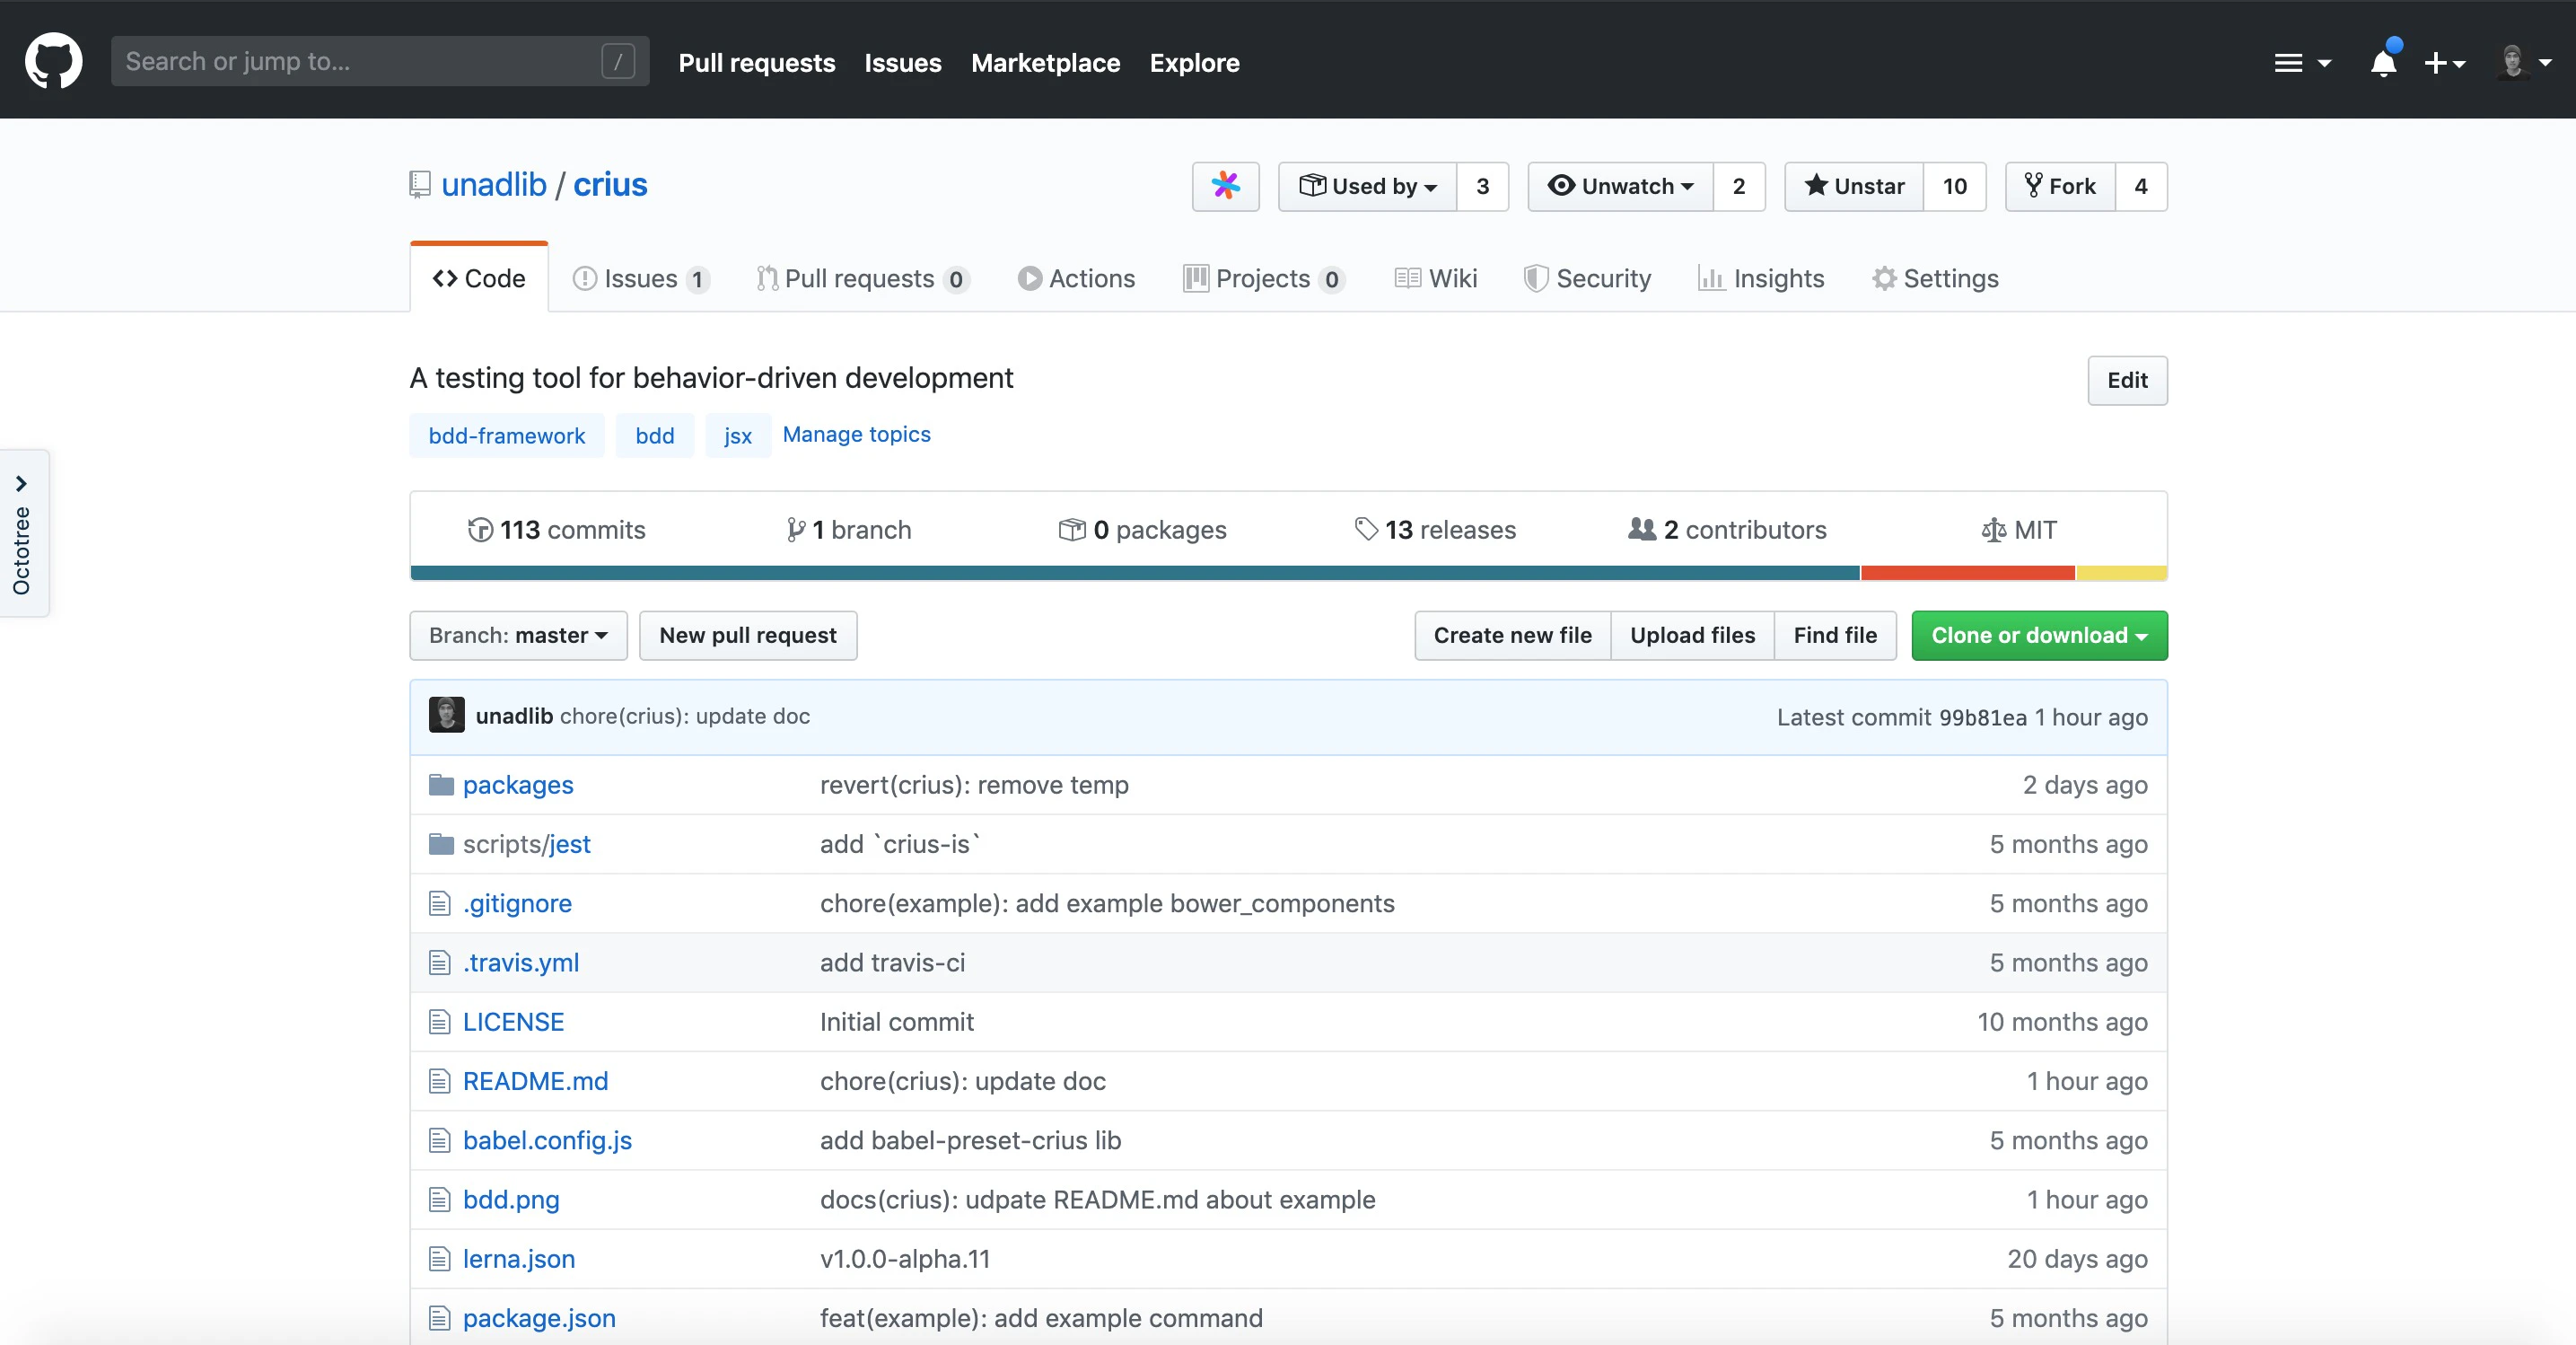Click the commit author avatar thumbnail
The image size is (2576, 1345).
(446, 716)
